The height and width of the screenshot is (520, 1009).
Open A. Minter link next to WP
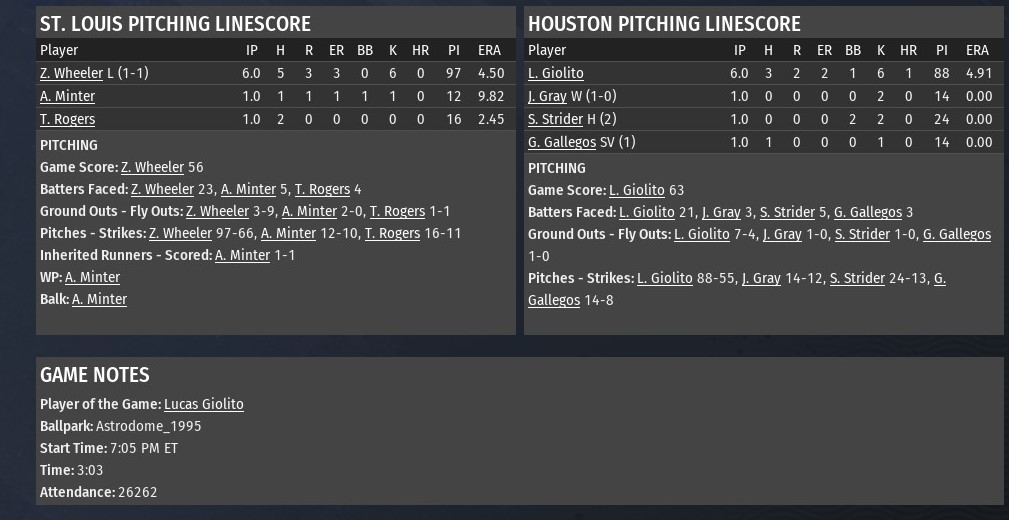pyautogui.click(x=92, y=277)
